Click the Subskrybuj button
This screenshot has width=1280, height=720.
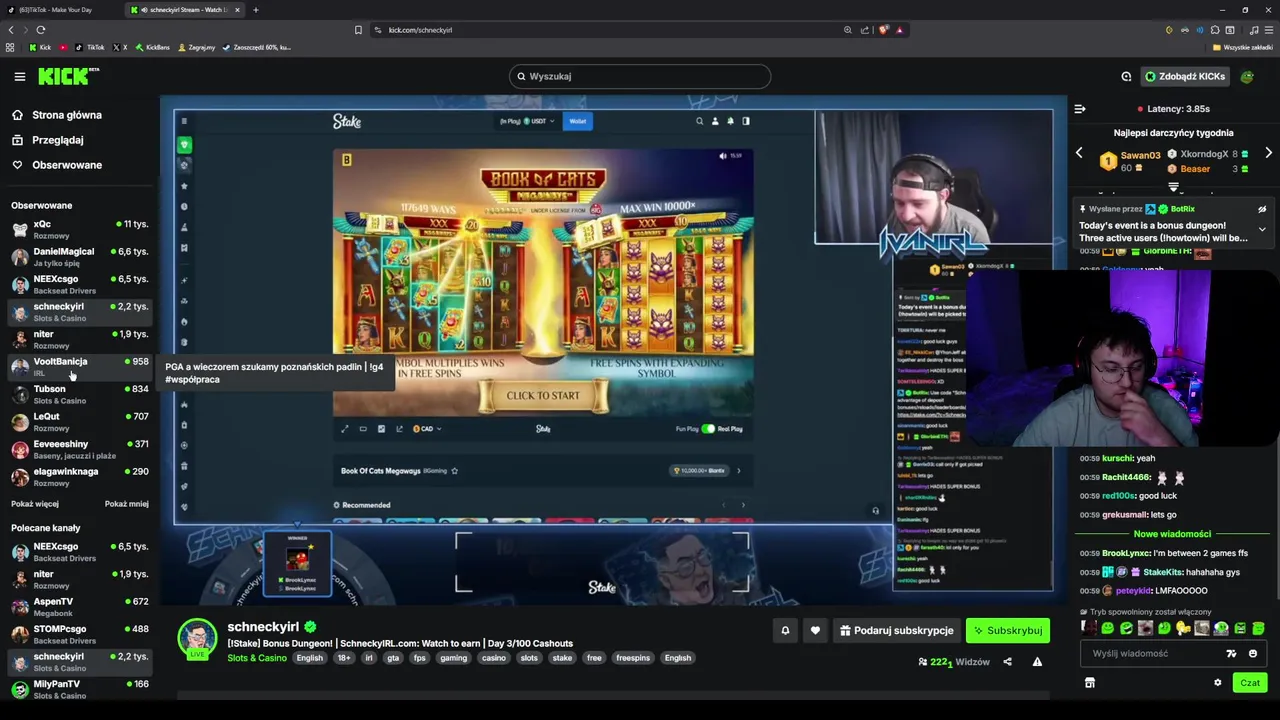1008,630
